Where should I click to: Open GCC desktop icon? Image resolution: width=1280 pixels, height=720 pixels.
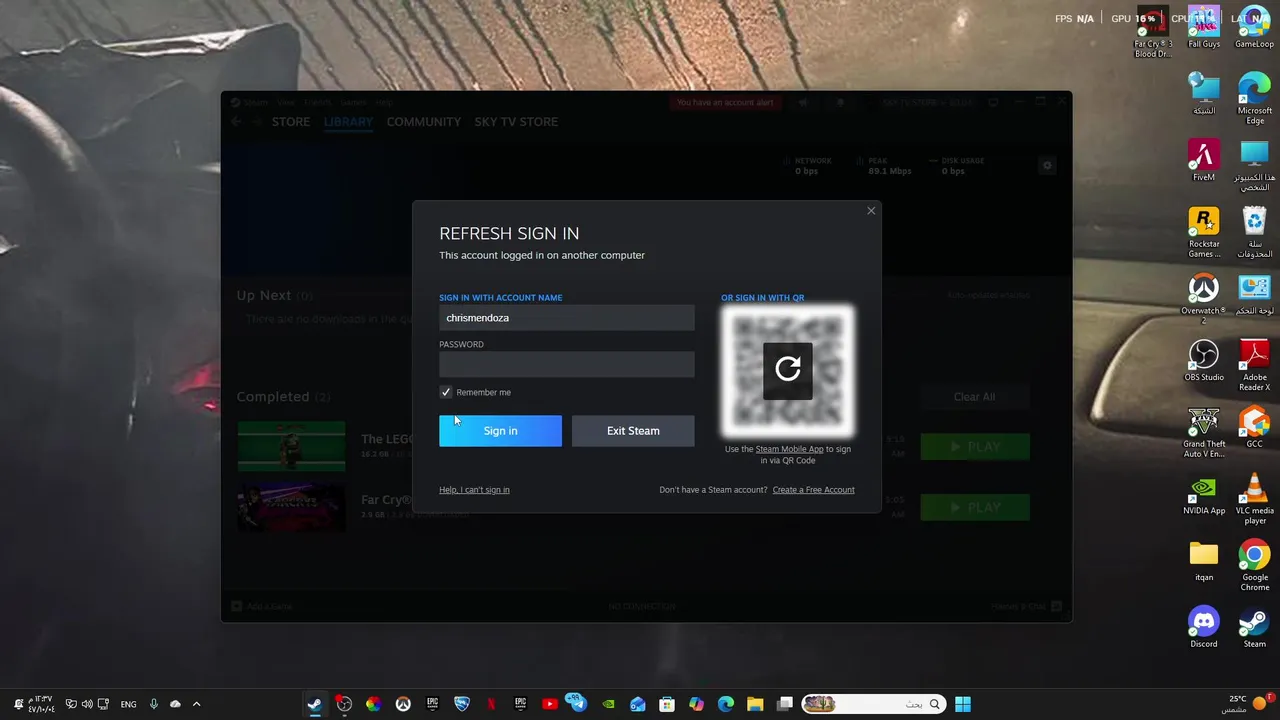click(x=1255, y=427)
